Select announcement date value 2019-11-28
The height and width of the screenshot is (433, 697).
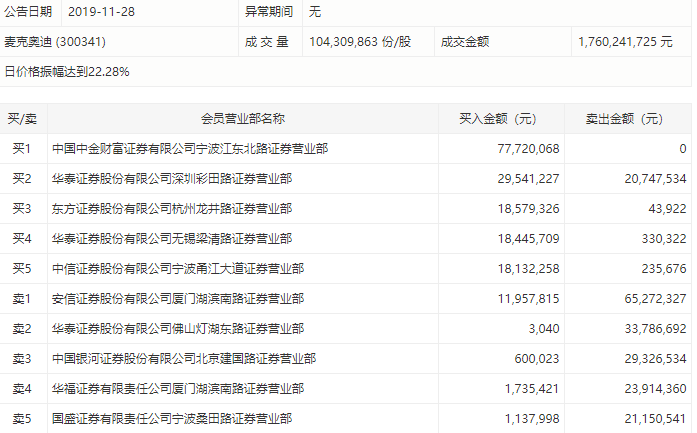(x=101, y=12)
